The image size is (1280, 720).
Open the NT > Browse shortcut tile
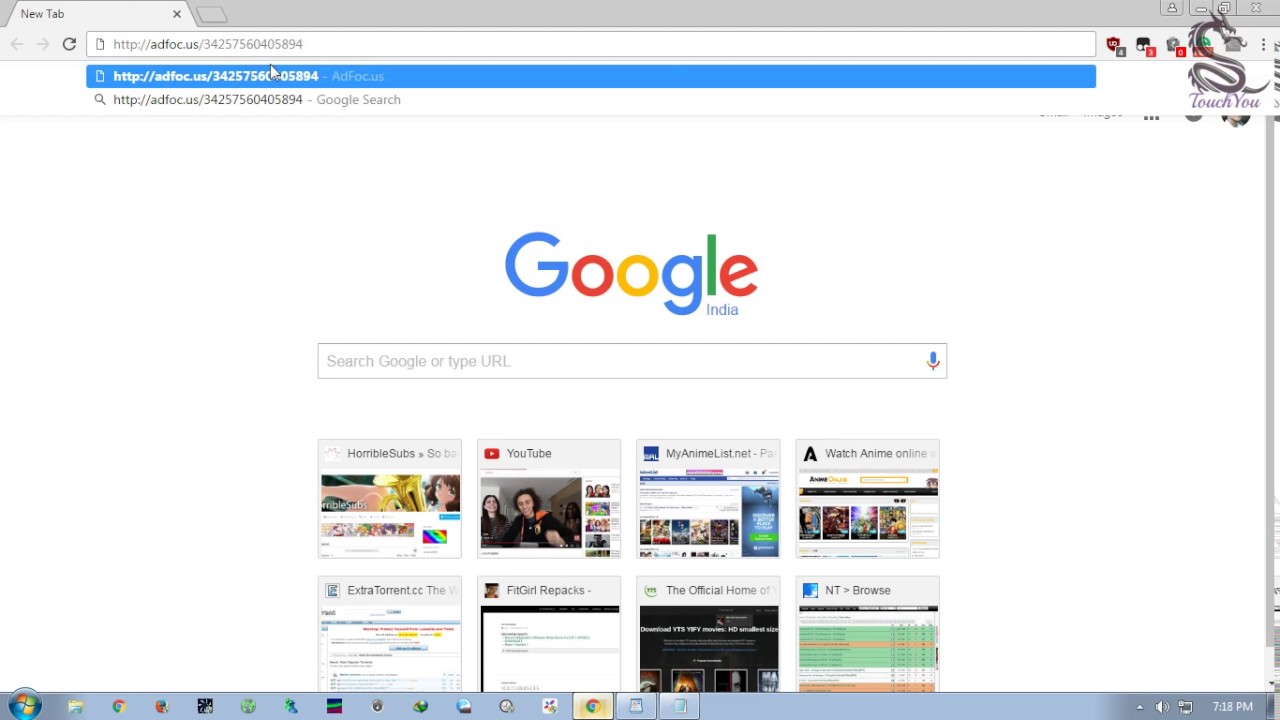point(867,634)
